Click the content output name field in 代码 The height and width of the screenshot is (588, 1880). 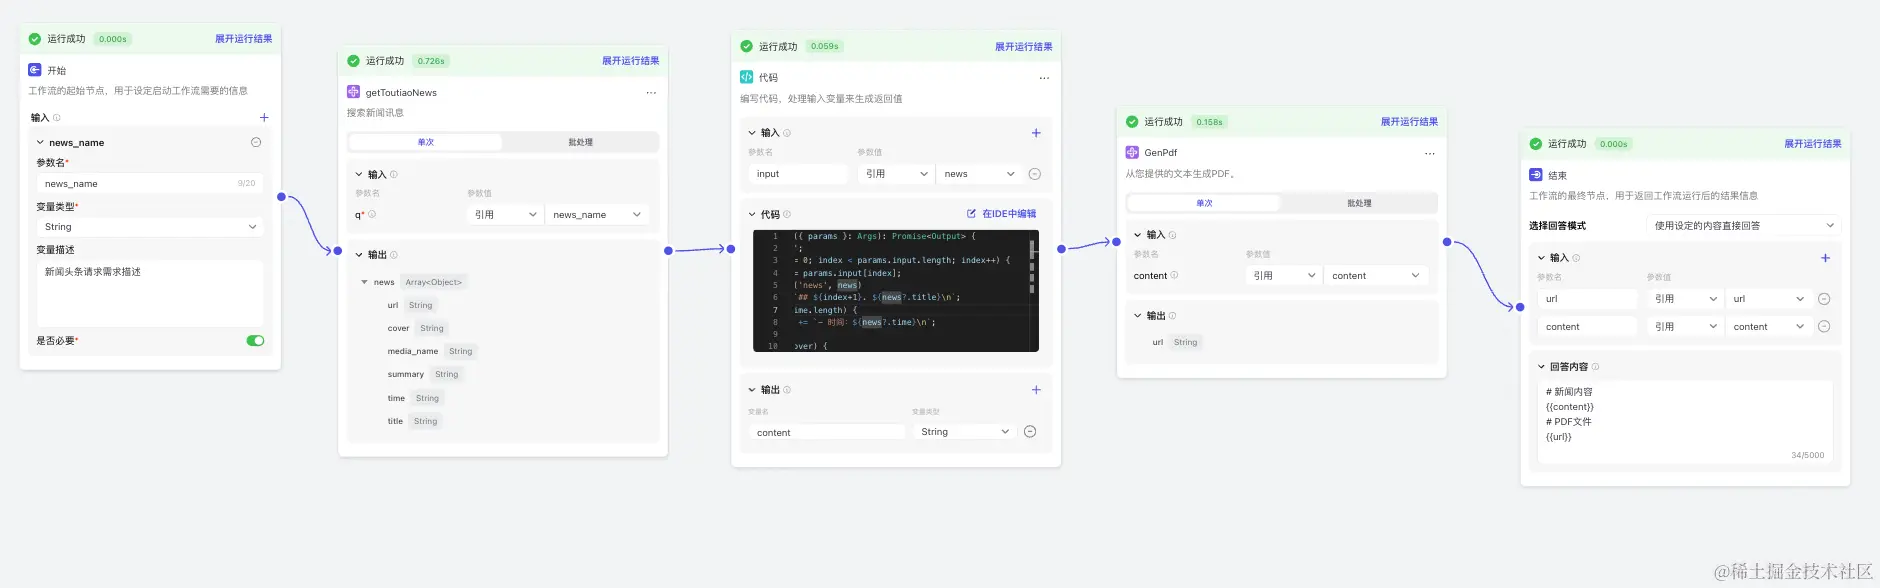827,432
